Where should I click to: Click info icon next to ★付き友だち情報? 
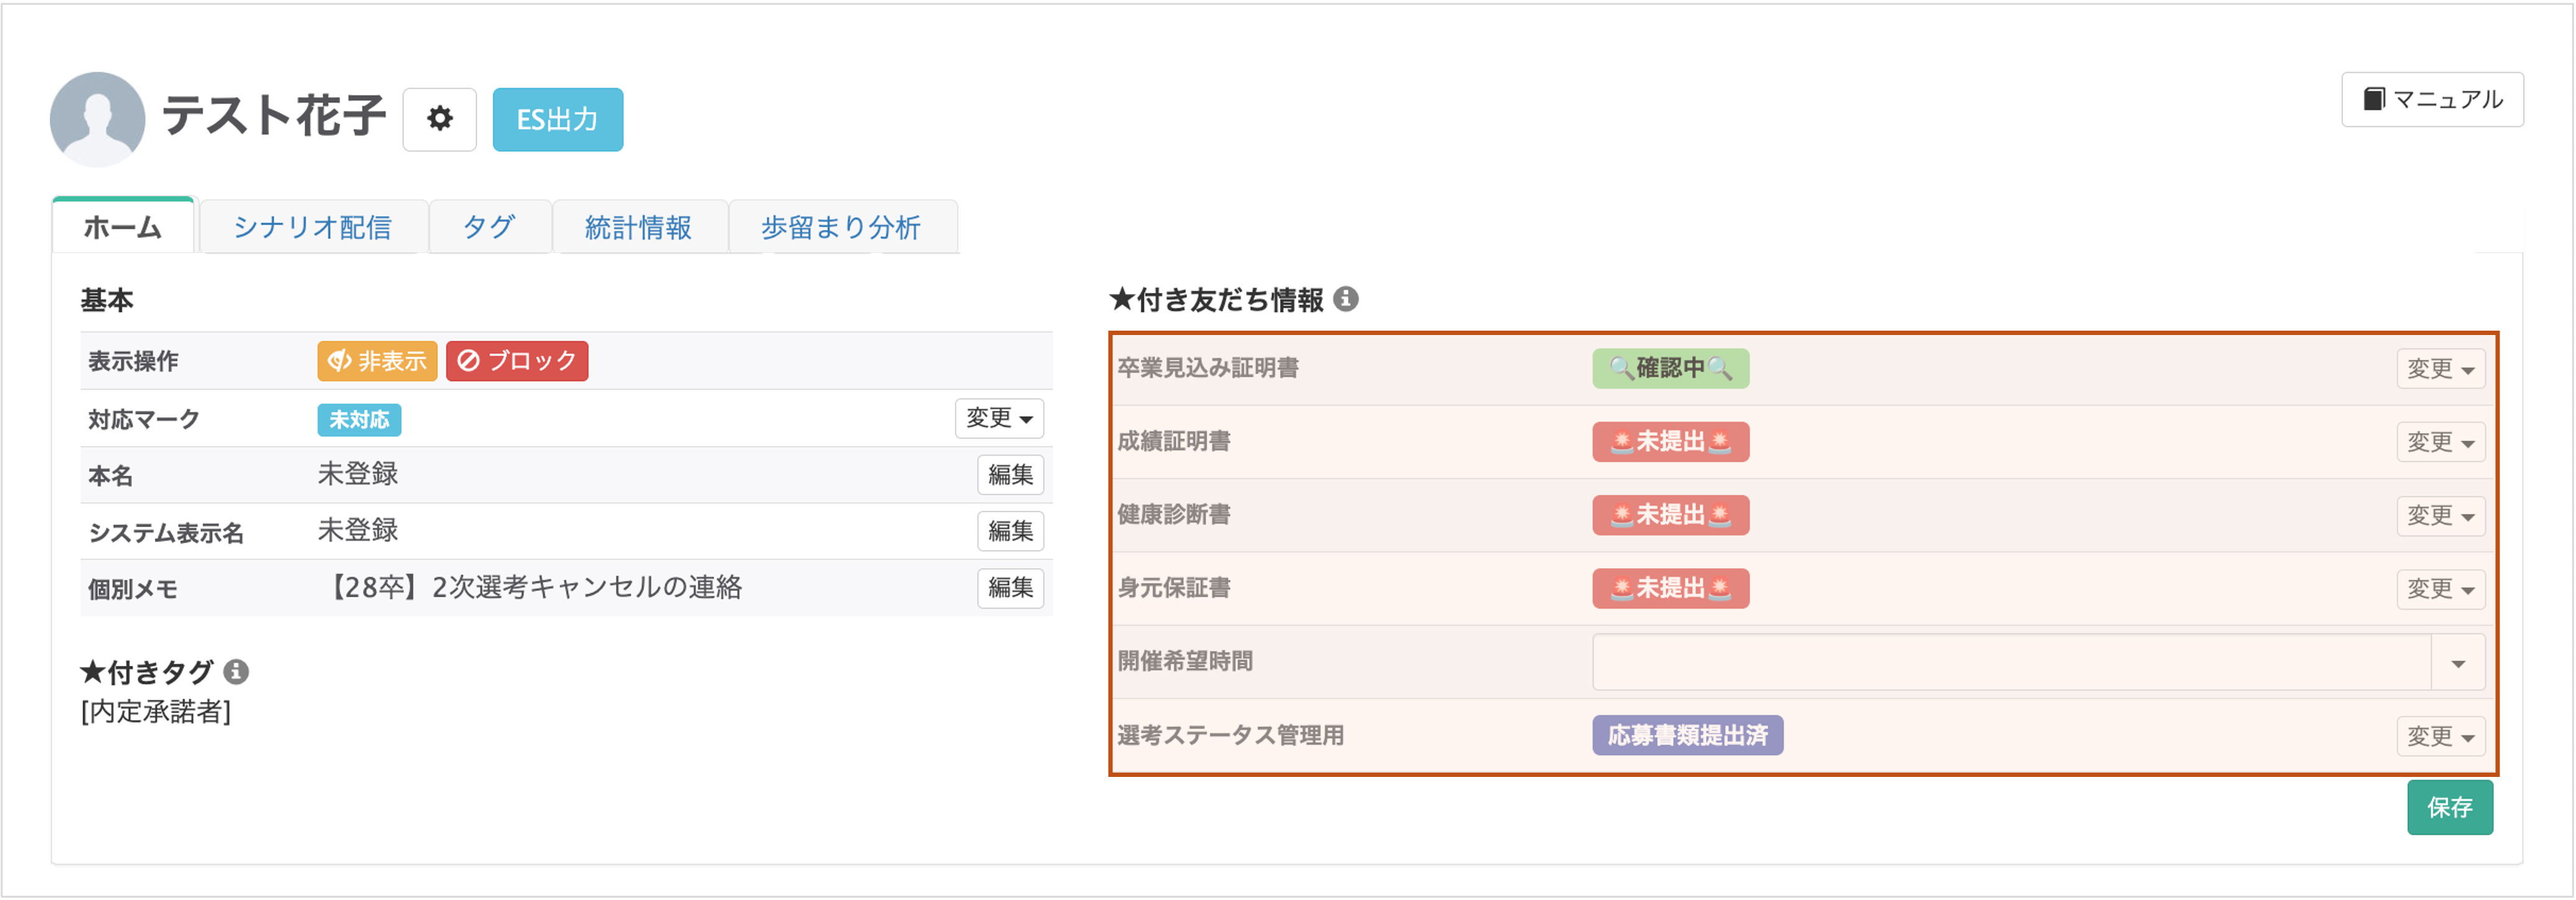coord(1346,299)
